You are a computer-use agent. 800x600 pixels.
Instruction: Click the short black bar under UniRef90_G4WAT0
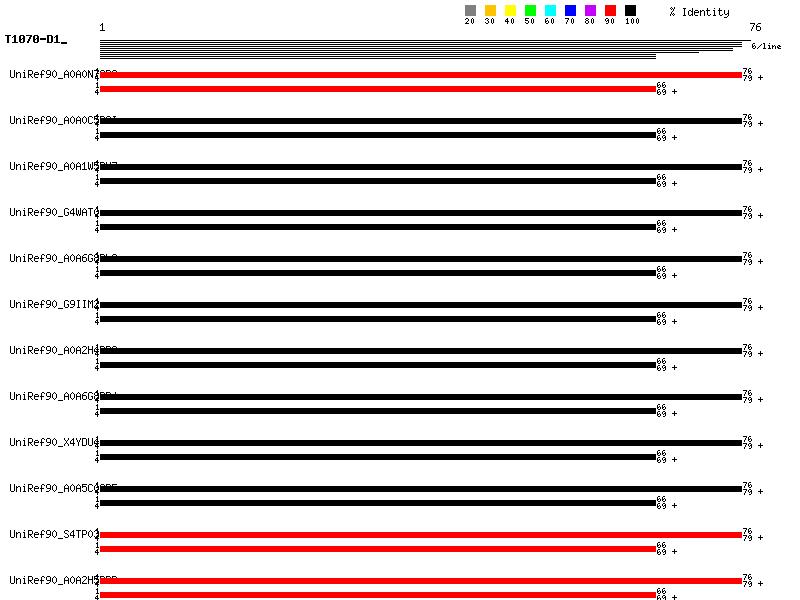tap(377, 227)
